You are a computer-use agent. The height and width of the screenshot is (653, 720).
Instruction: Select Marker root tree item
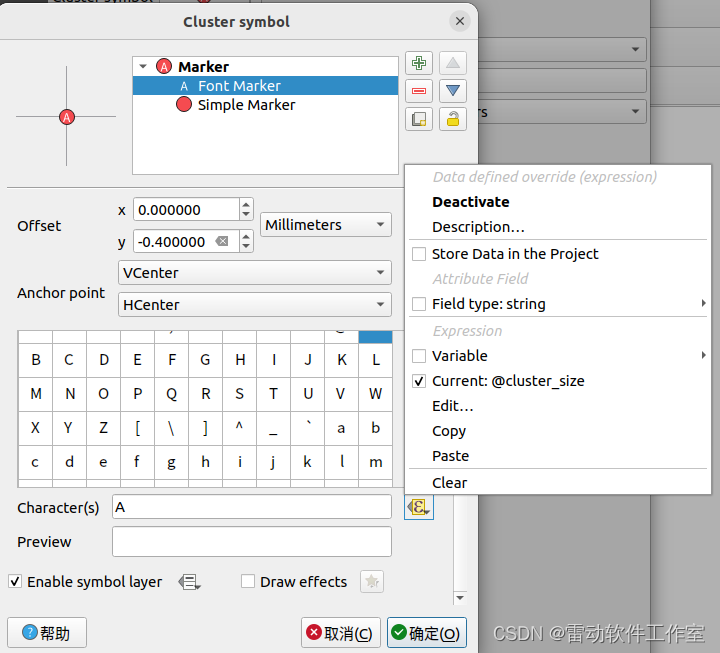pyautogui.click(x=265, y=67)
